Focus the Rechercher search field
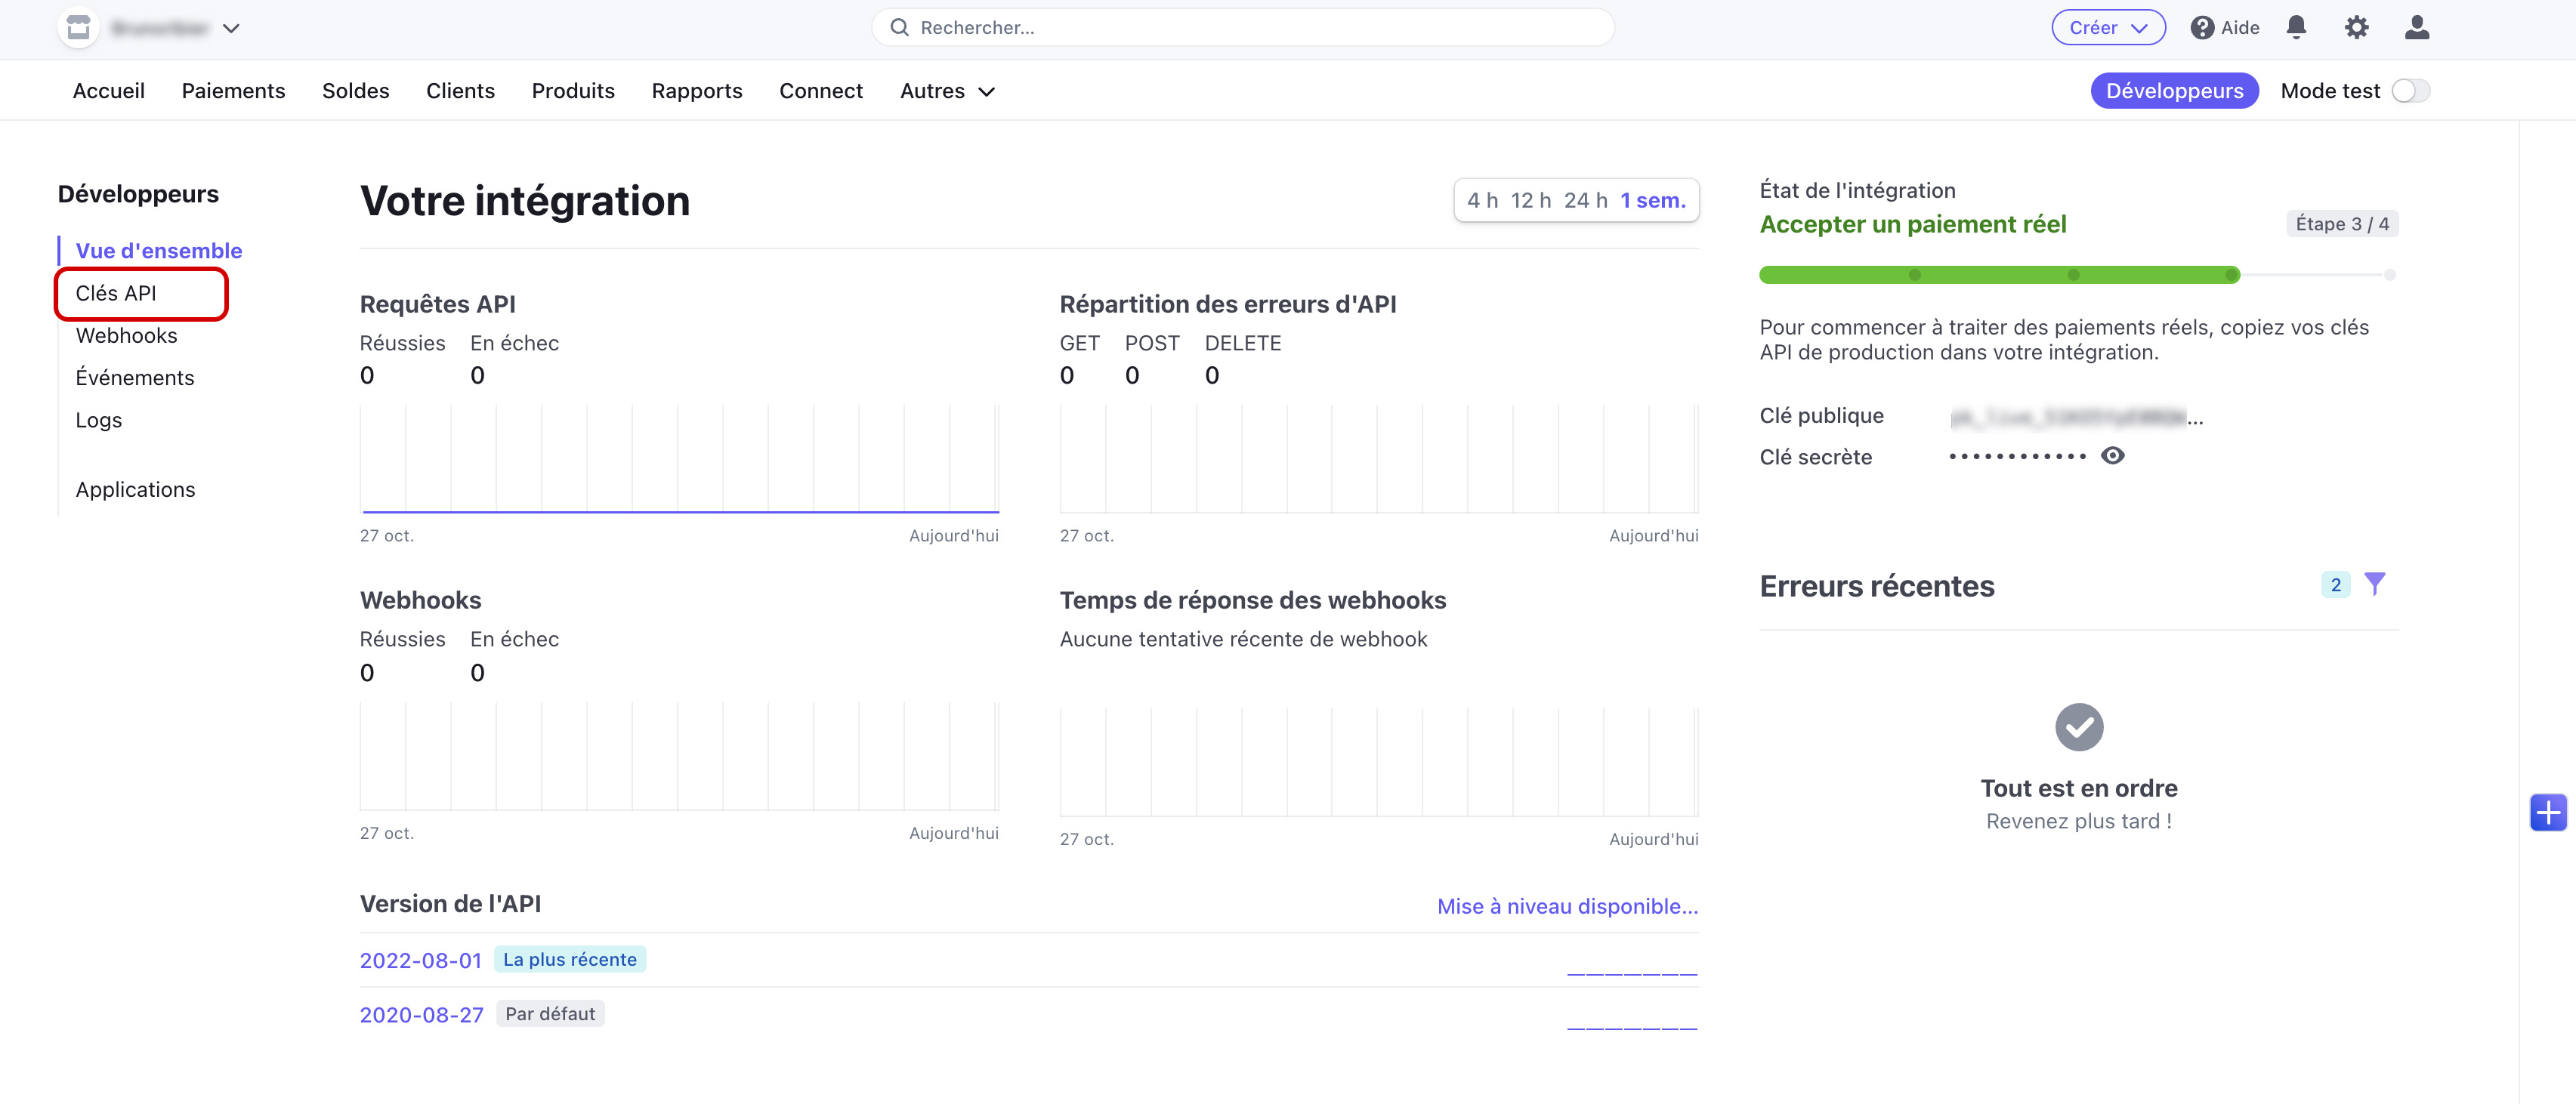The height and width of the screenshot is (1104, 2576). coord(1242,27)
